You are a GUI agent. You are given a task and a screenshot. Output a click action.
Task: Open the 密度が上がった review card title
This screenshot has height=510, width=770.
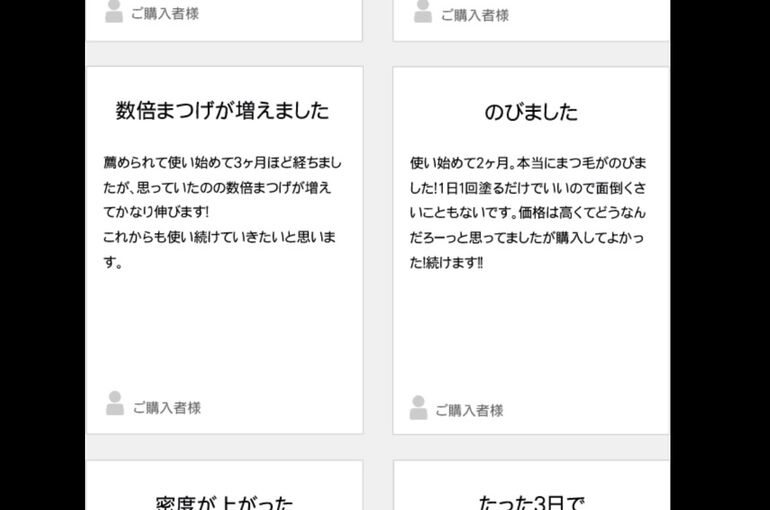(224, 503)
